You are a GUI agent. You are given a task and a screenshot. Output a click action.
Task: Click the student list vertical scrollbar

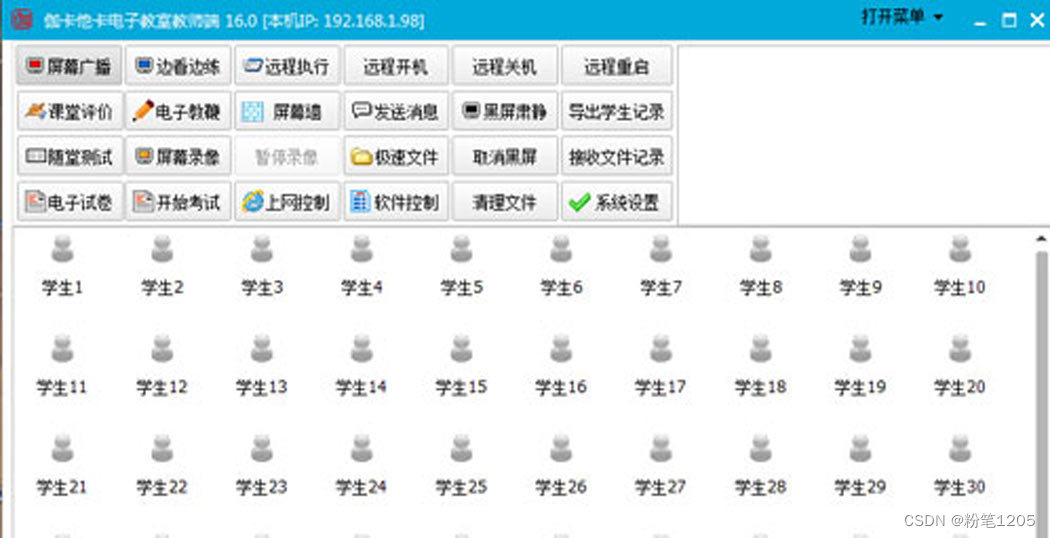click(1041, 394)
